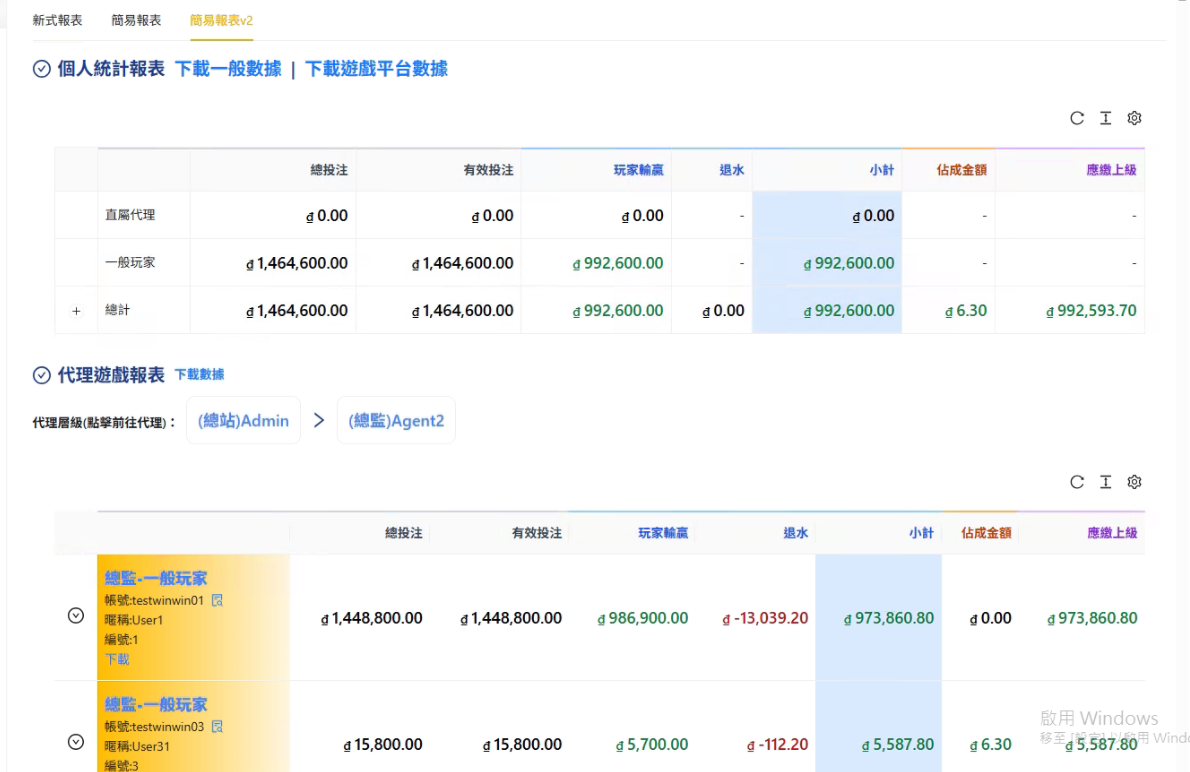Collapse the 個人統計報表 section
This screenshot has height=772, width=1190.
(42, 69)
